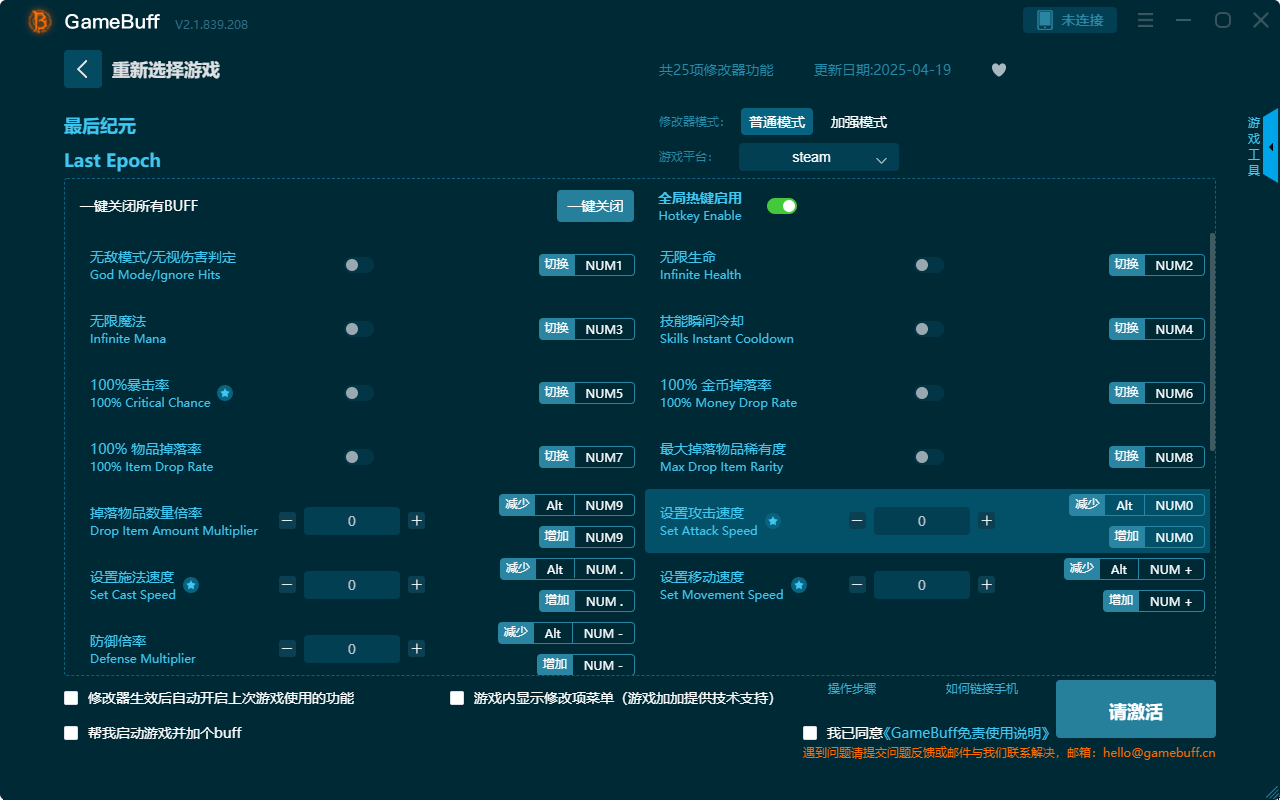
Task: Increase Defense Multiplier with plus
Action: [x=417, y=649]
